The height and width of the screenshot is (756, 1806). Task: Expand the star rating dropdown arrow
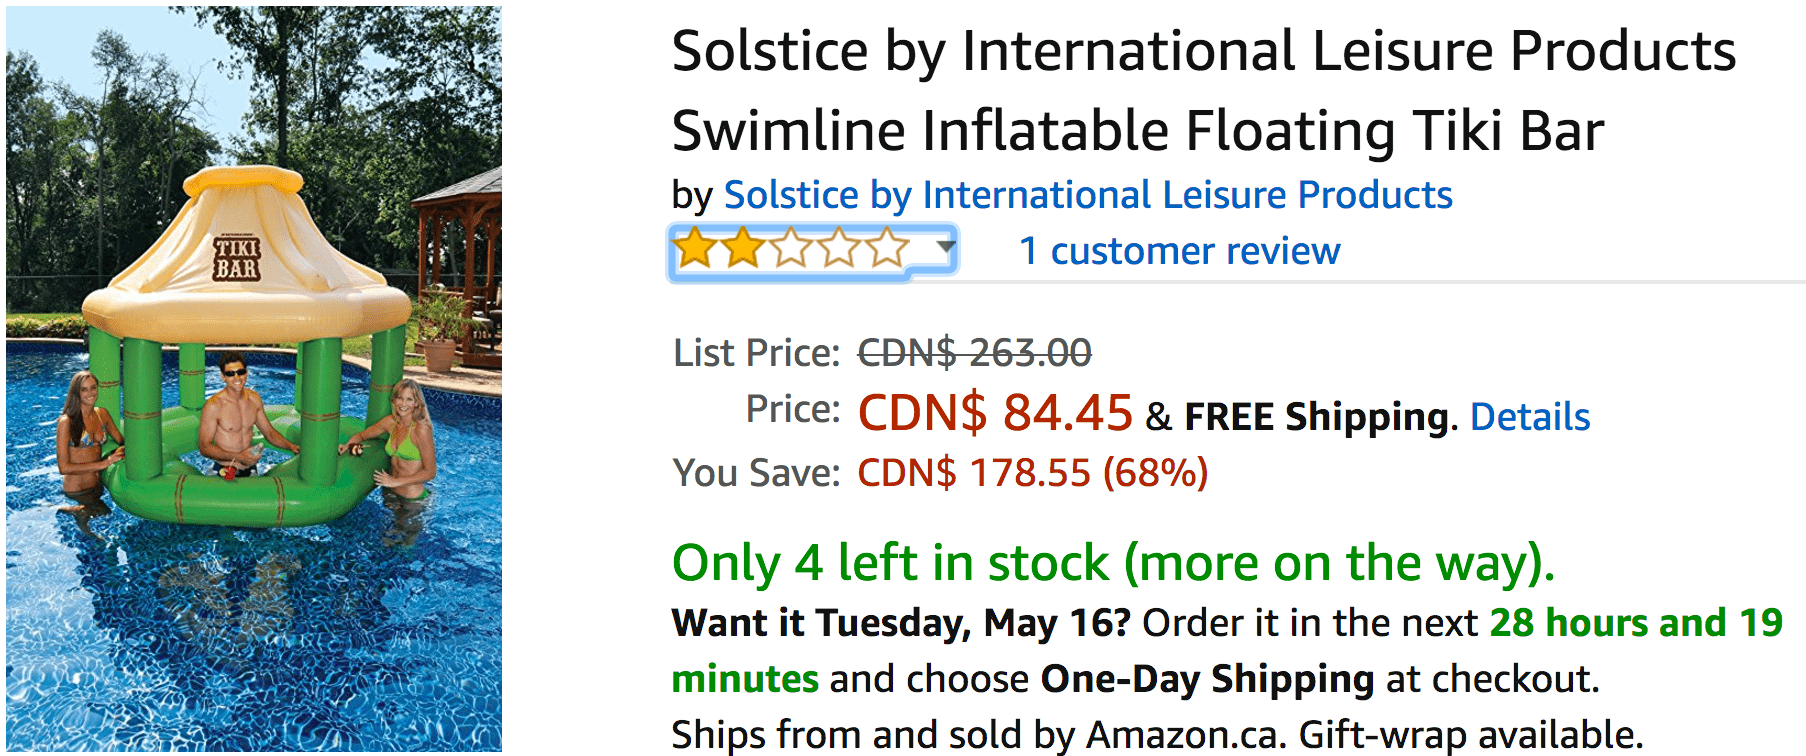[945, 246]
